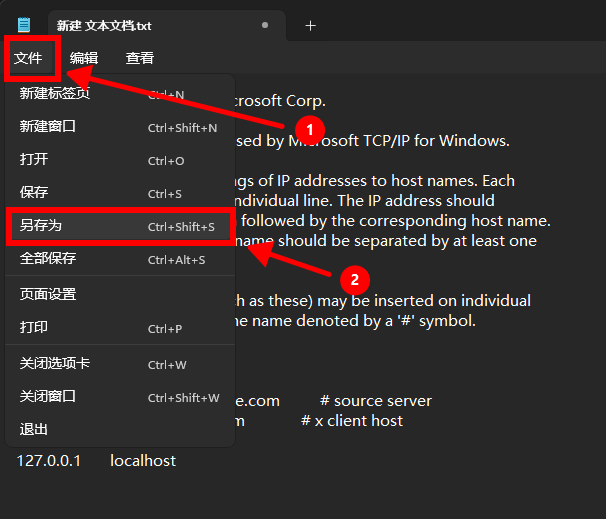This screenshot has height=519, width=606.
Task: Choose 打印 to print the document
Action: [34, 328]
